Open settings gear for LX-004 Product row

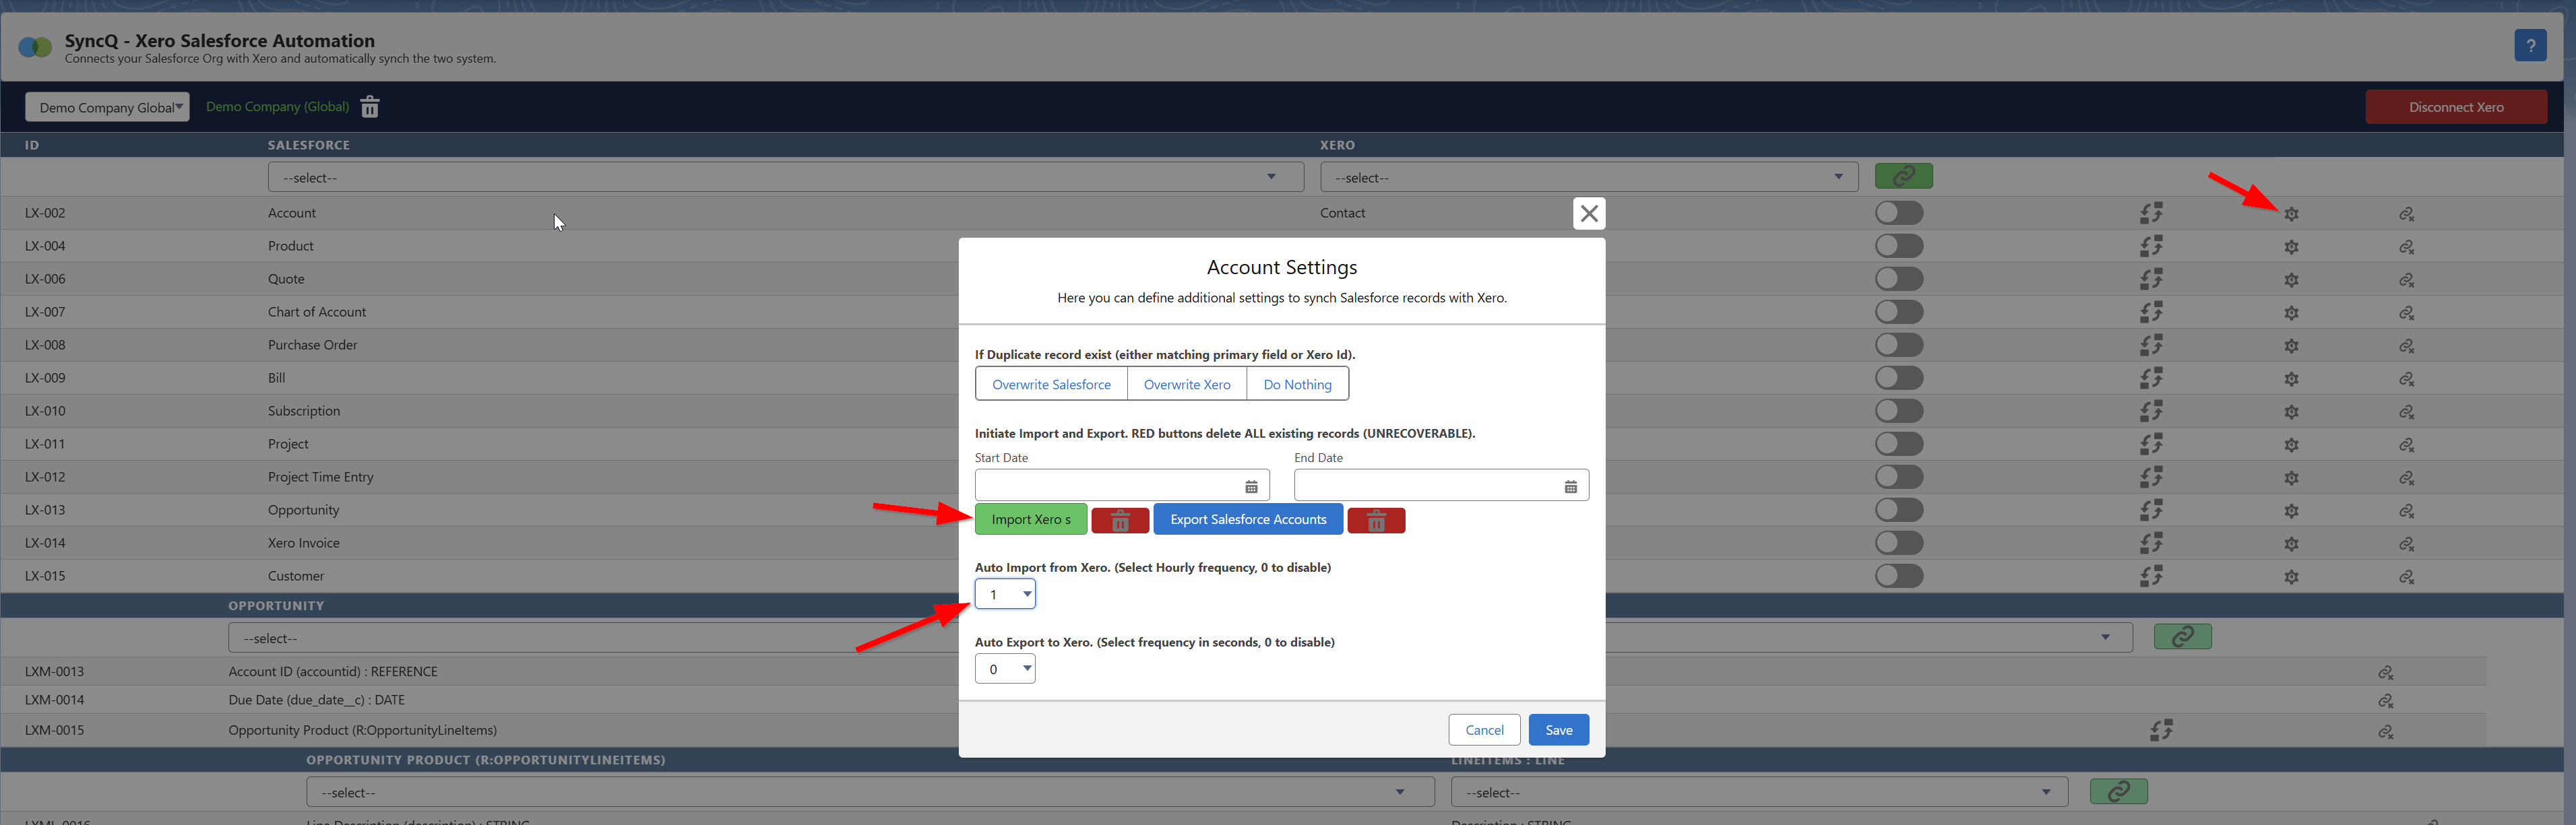[x=2291, y=247]
